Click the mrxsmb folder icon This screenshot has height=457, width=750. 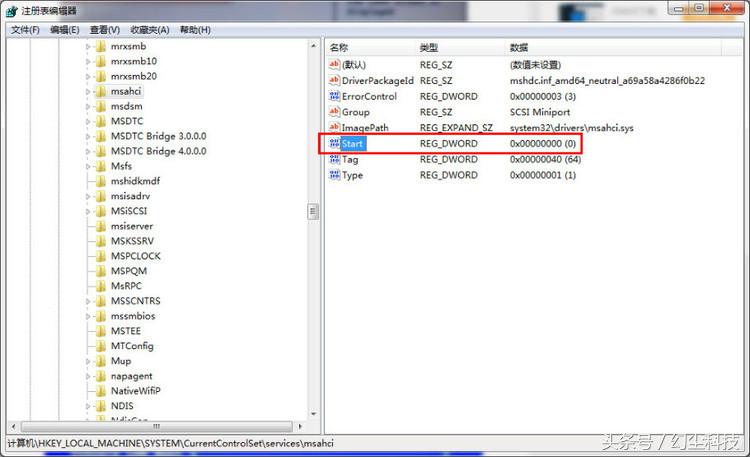100,46
